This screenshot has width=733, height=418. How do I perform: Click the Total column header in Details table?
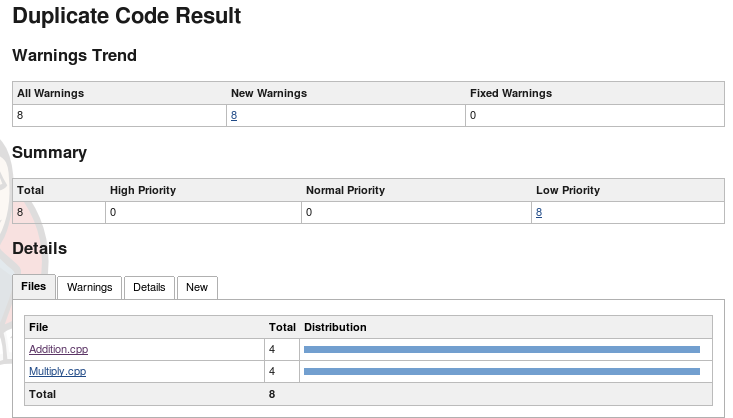pos(282,327)
